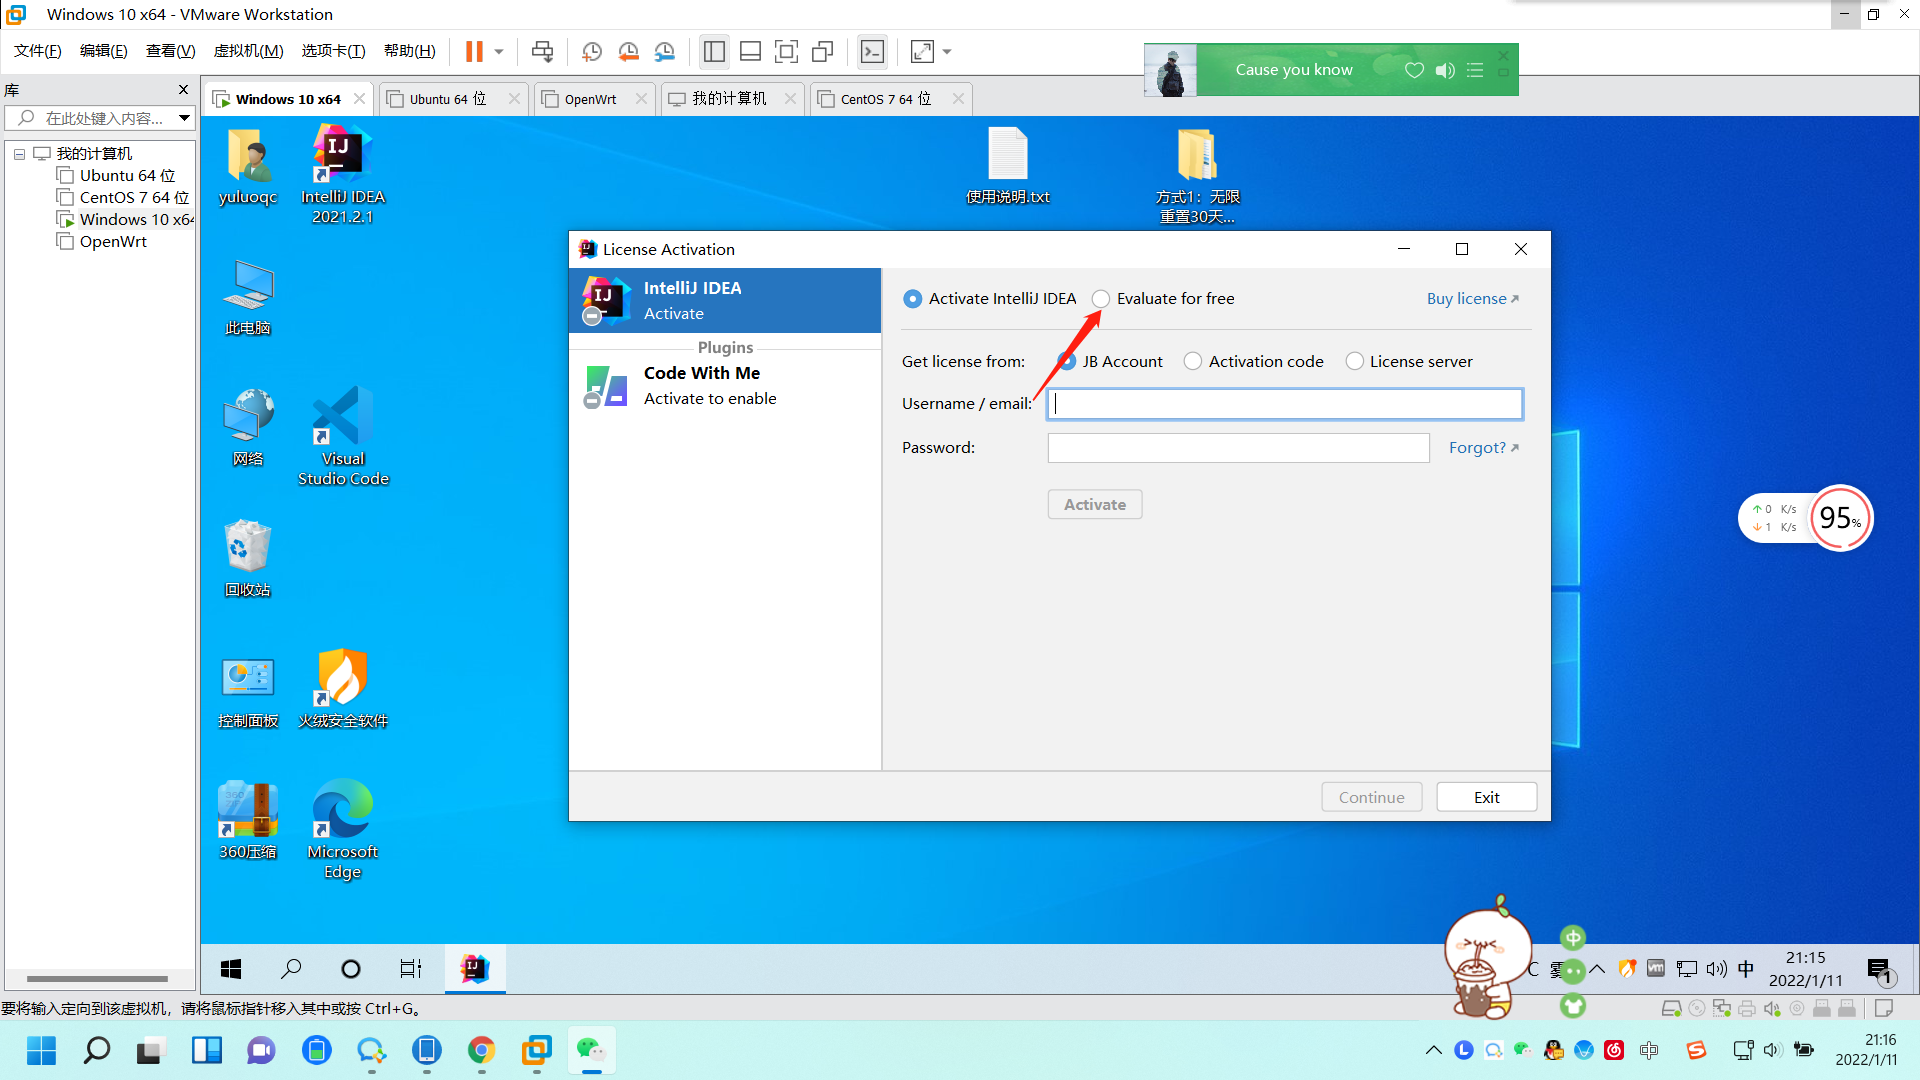This screenshot has width=1920, height=1080.
Task: Open VMware snapshot manager icon
Action: pos(665,51)
